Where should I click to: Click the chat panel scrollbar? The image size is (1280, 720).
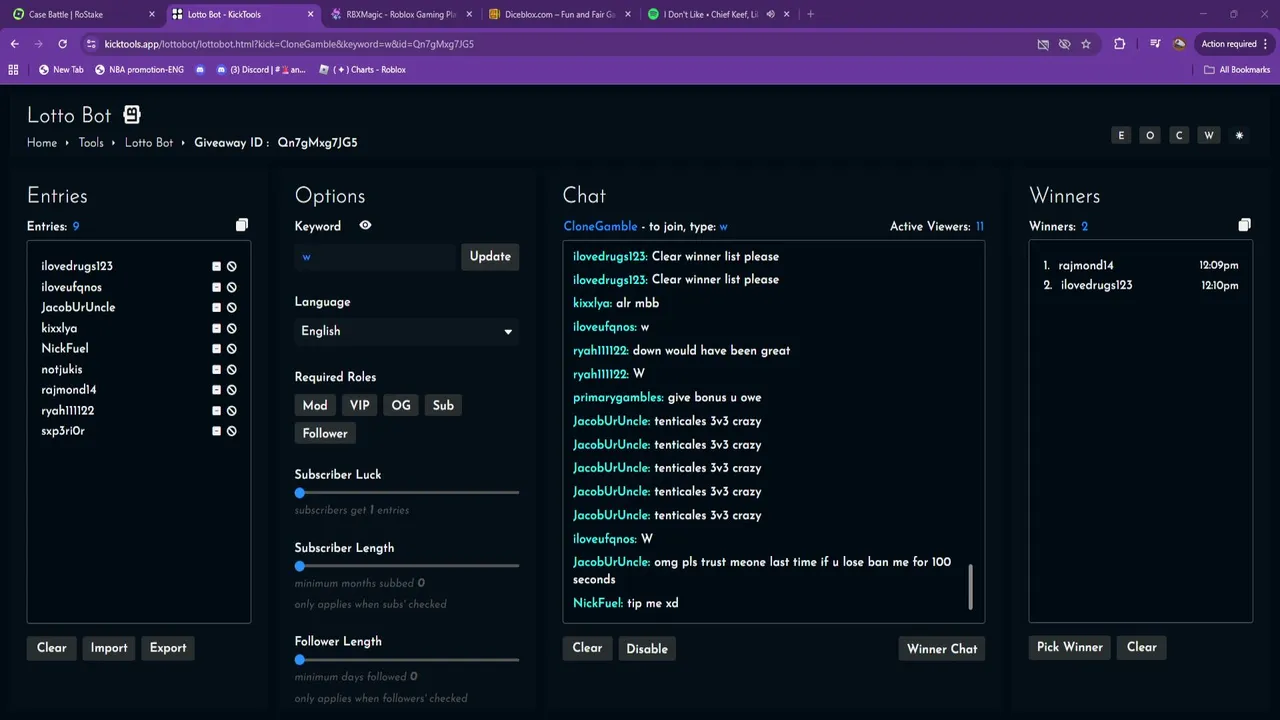click(970, 586)
